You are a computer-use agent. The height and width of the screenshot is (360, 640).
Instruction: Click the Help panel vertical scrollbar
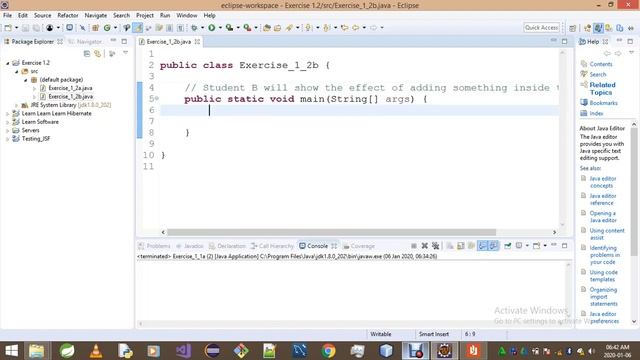[634, 192]
